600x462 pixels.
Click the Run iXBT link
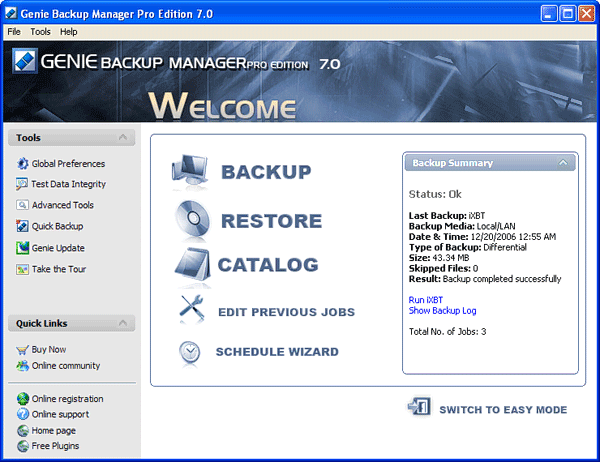[426, 300]
